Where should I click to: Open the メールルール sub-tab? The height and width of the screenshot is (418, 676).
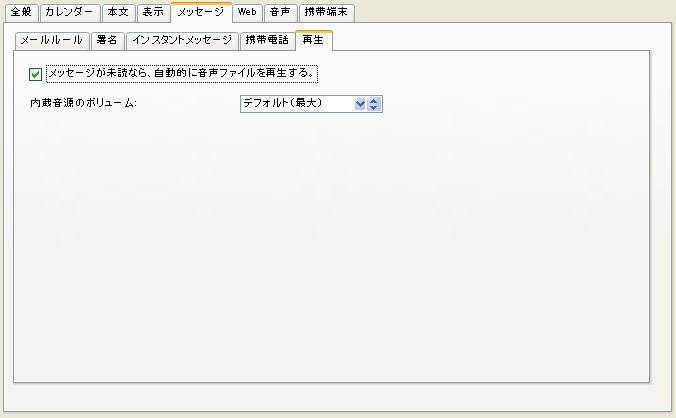[x=52, y=41]
